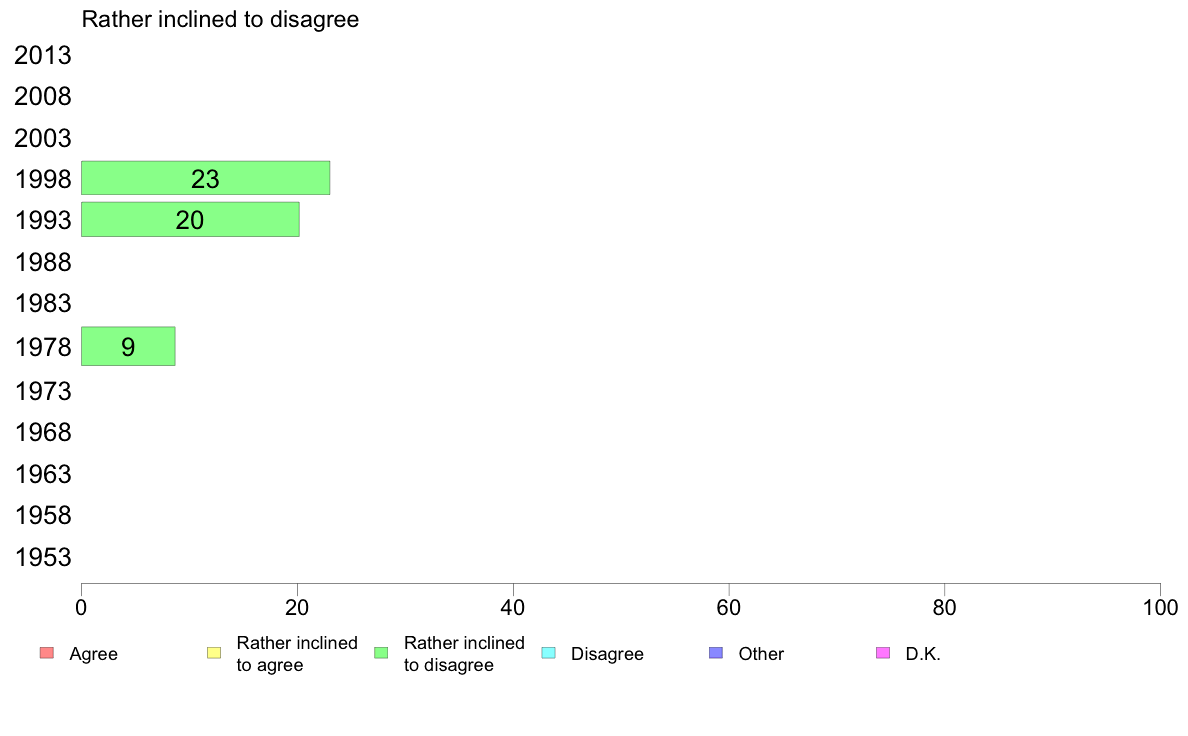Click the 1988 year label

tap(43, 262)
